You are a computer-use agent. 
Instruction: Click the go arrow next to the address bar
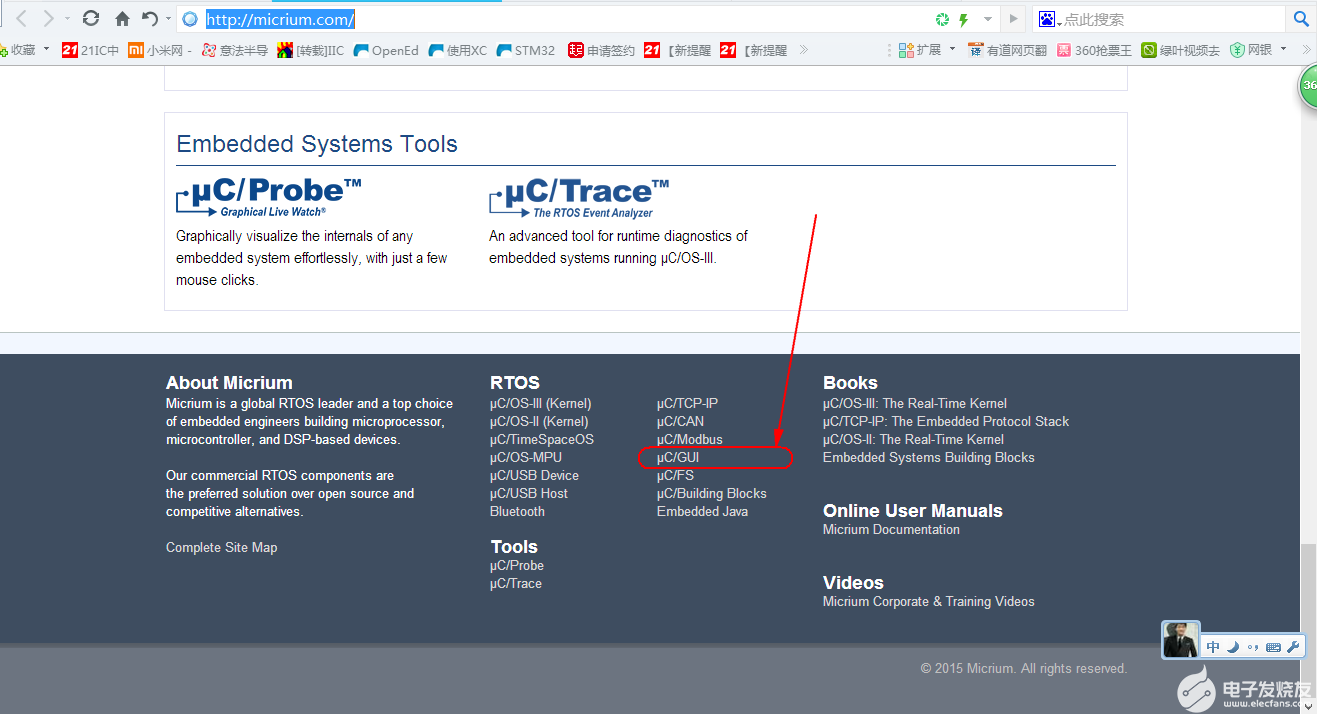pyautogui.click(x=1014, y=19)
